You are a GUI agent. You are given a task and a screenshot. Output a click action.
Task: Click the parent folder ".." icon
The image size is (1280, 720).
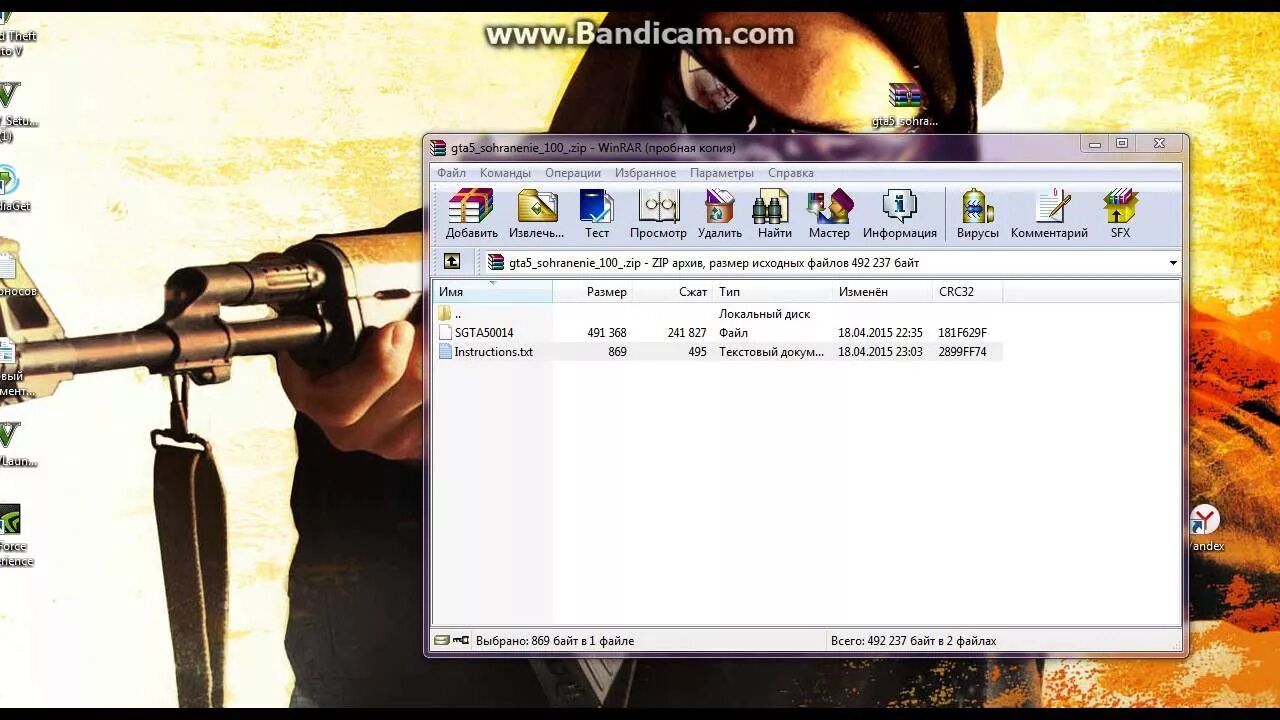pyautogui.click(x=445, y=314)
